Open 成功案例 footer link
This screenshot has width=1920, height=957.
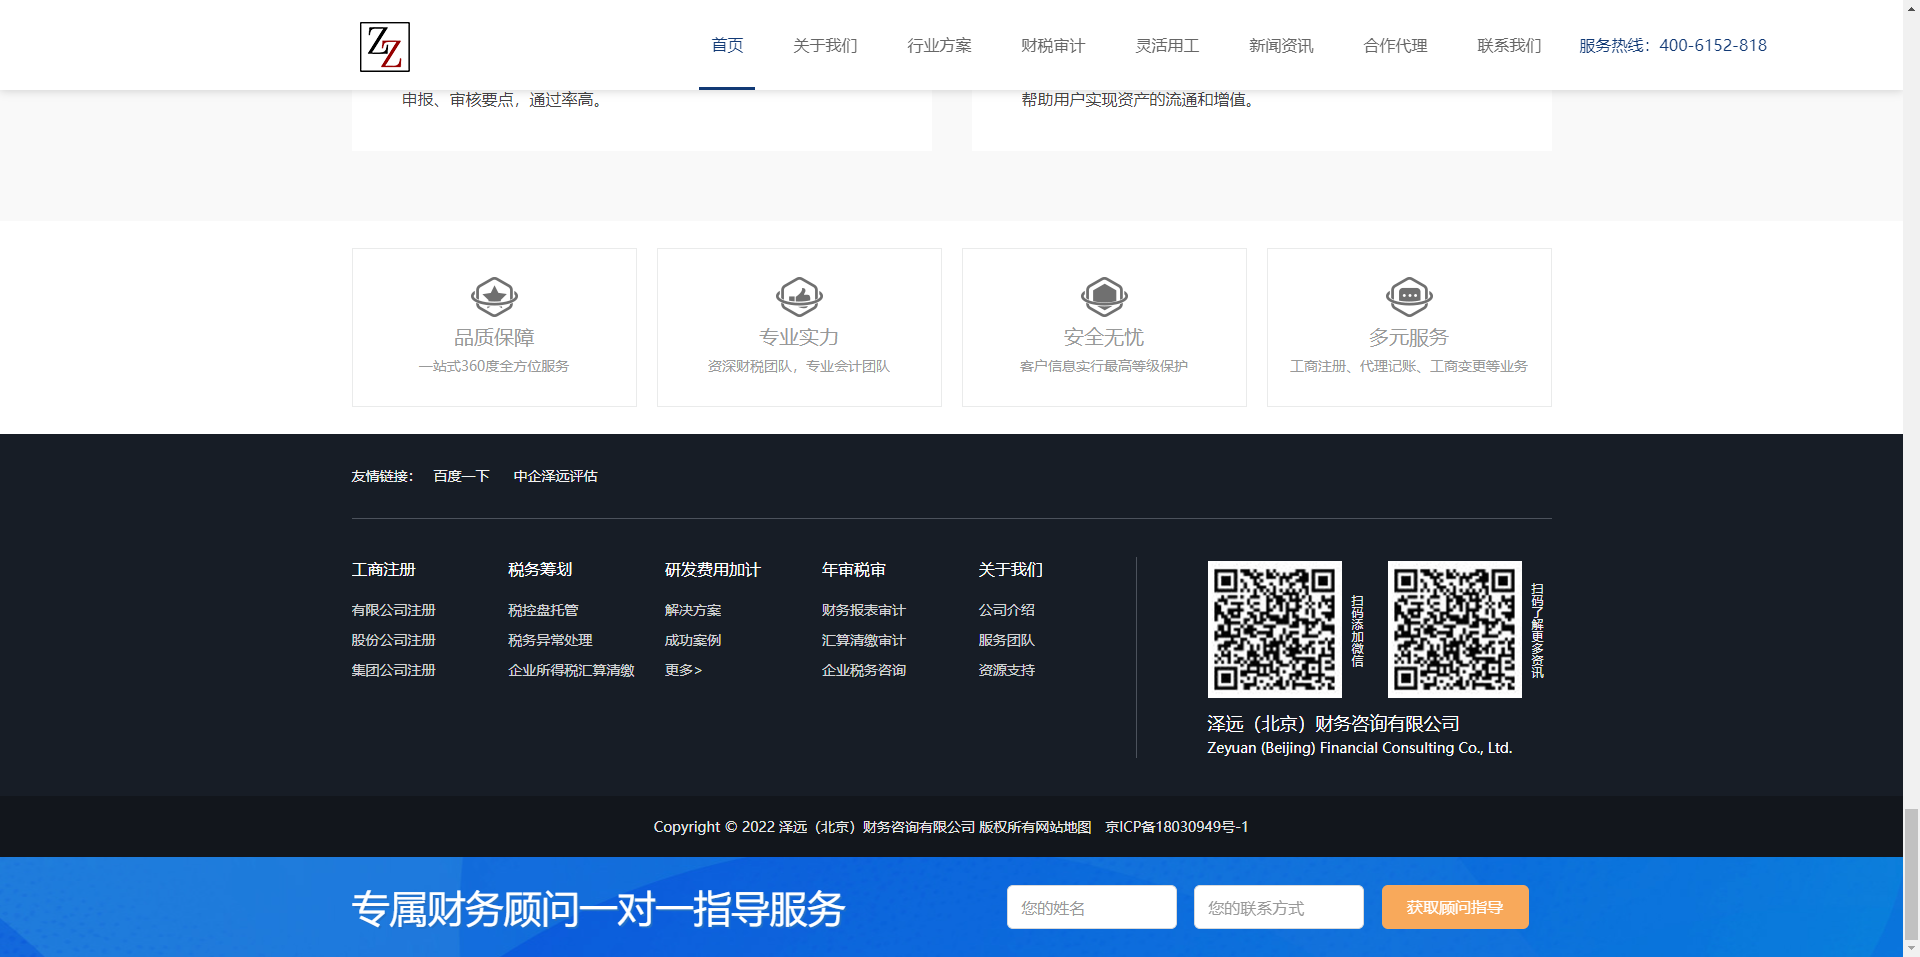[693, 640]
